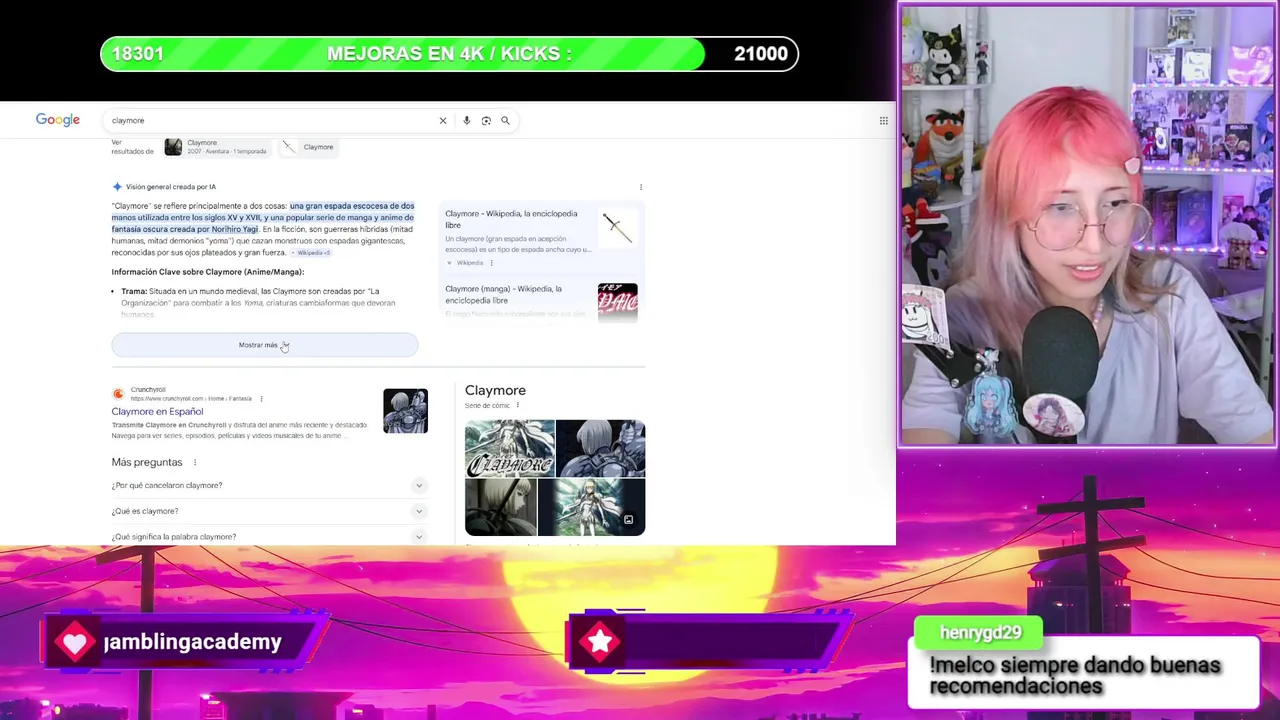Open the three-dot menu beside Más preguntas
Viewport: 1280px width, 720px height.
(195, 462)
